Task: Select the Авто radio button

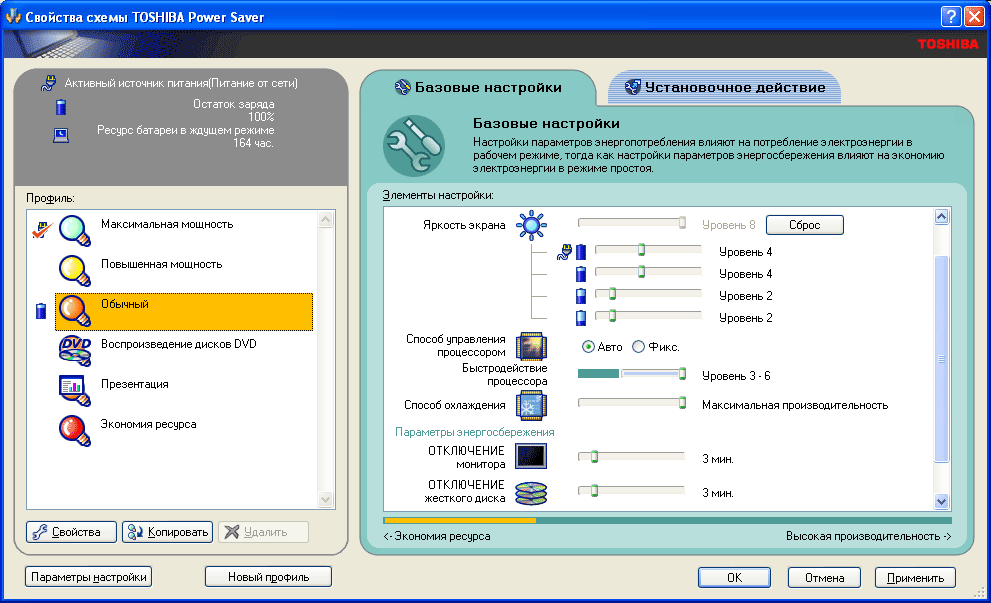Action: point(588,346)
